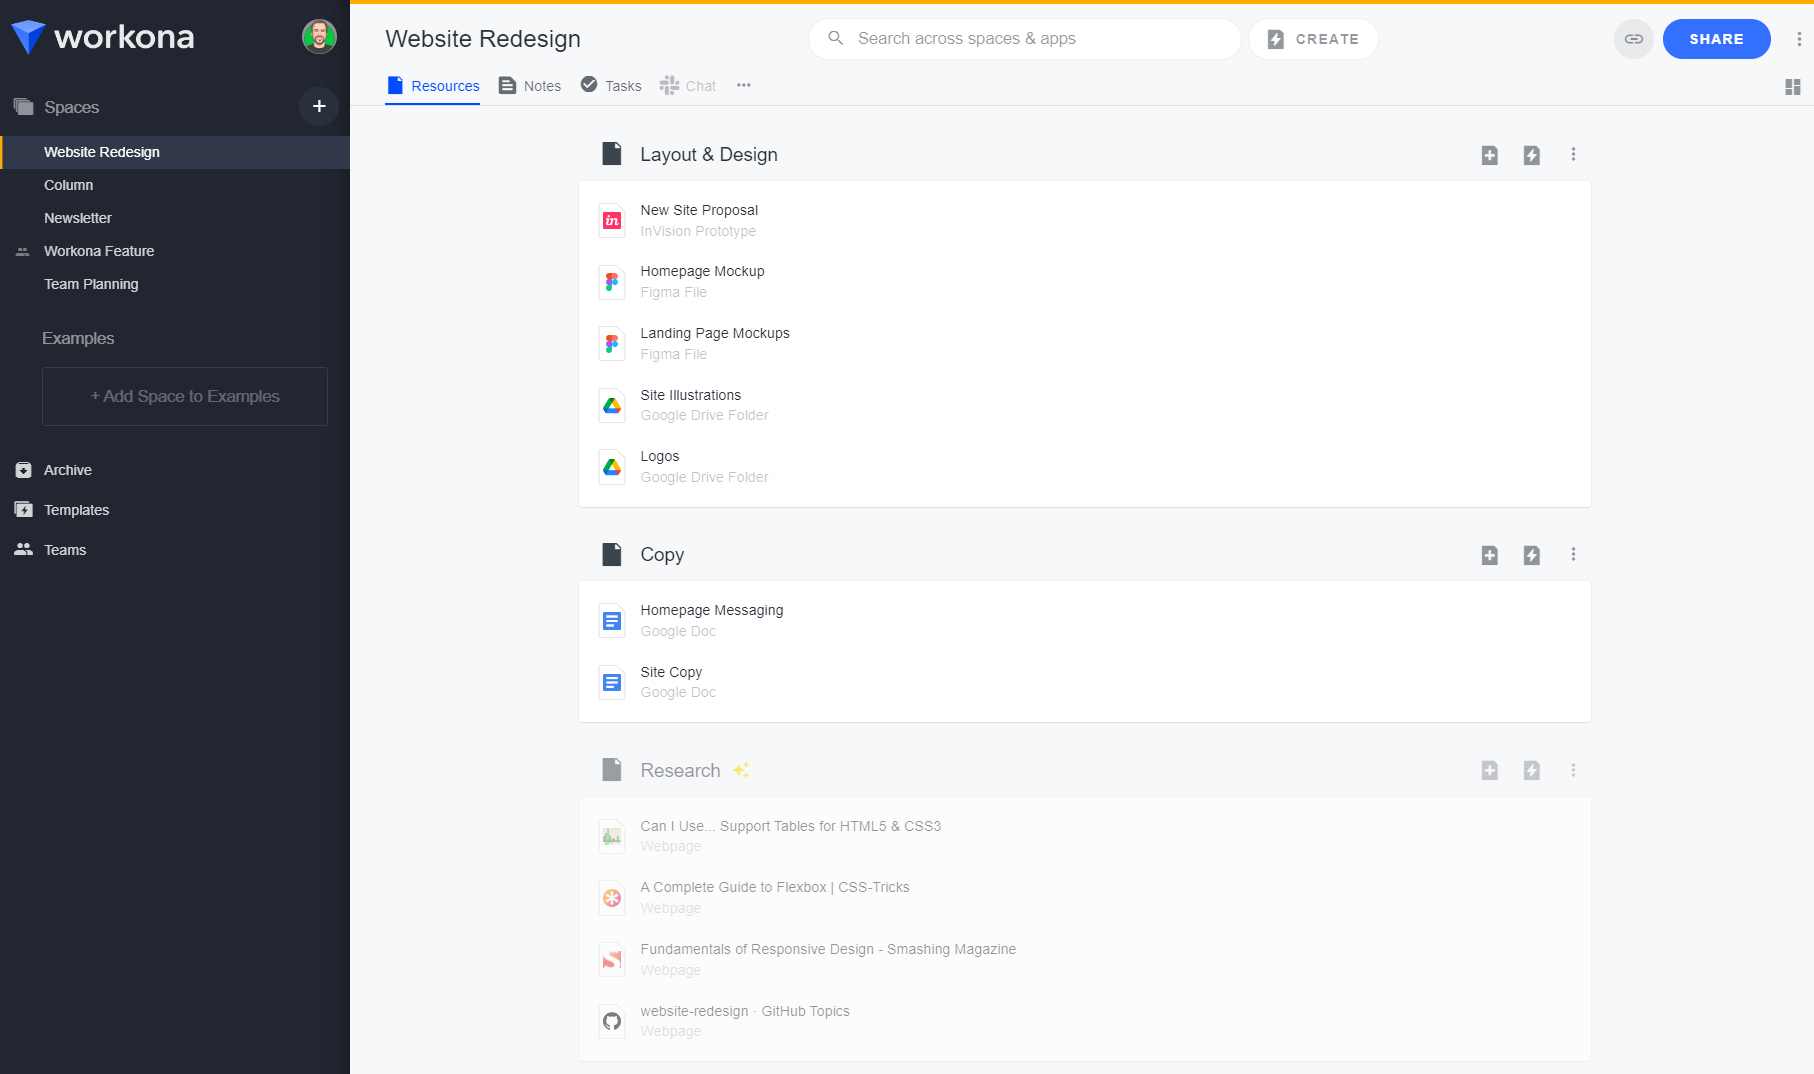Image resolution: width=1814 pixels, height=1074 pixels.
Task: Click the layout view grid icon below Share
Action: click(1792, 87)
